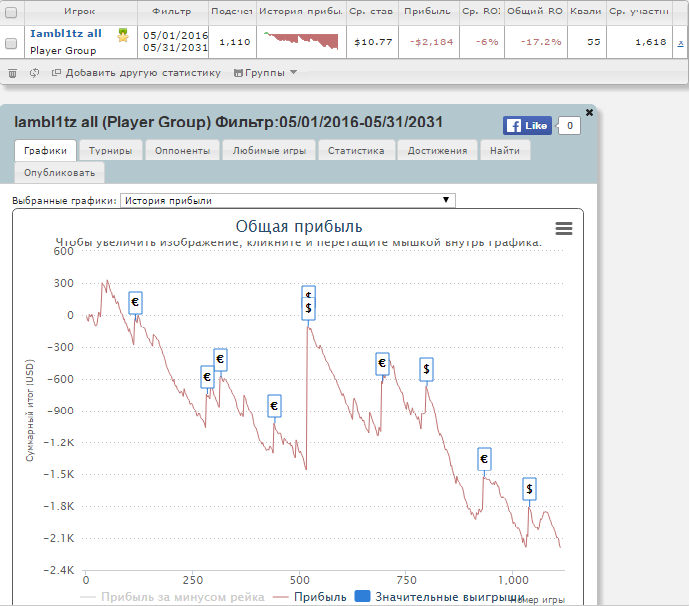Open the chart hamburger export menu
Image resolution: width=690 pixels, height=606 pixels.
click(564, 228)
